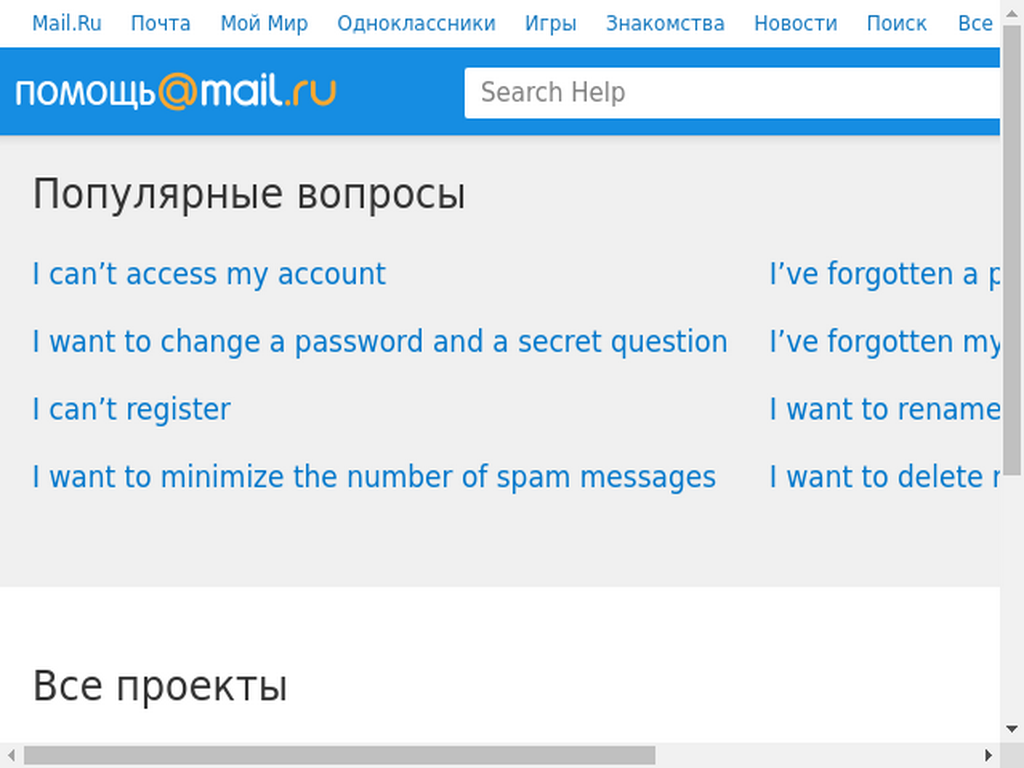Open Одноклассники from the top navigation
1024x768 pixels.
pyautogui.click(x=416, y=24)
